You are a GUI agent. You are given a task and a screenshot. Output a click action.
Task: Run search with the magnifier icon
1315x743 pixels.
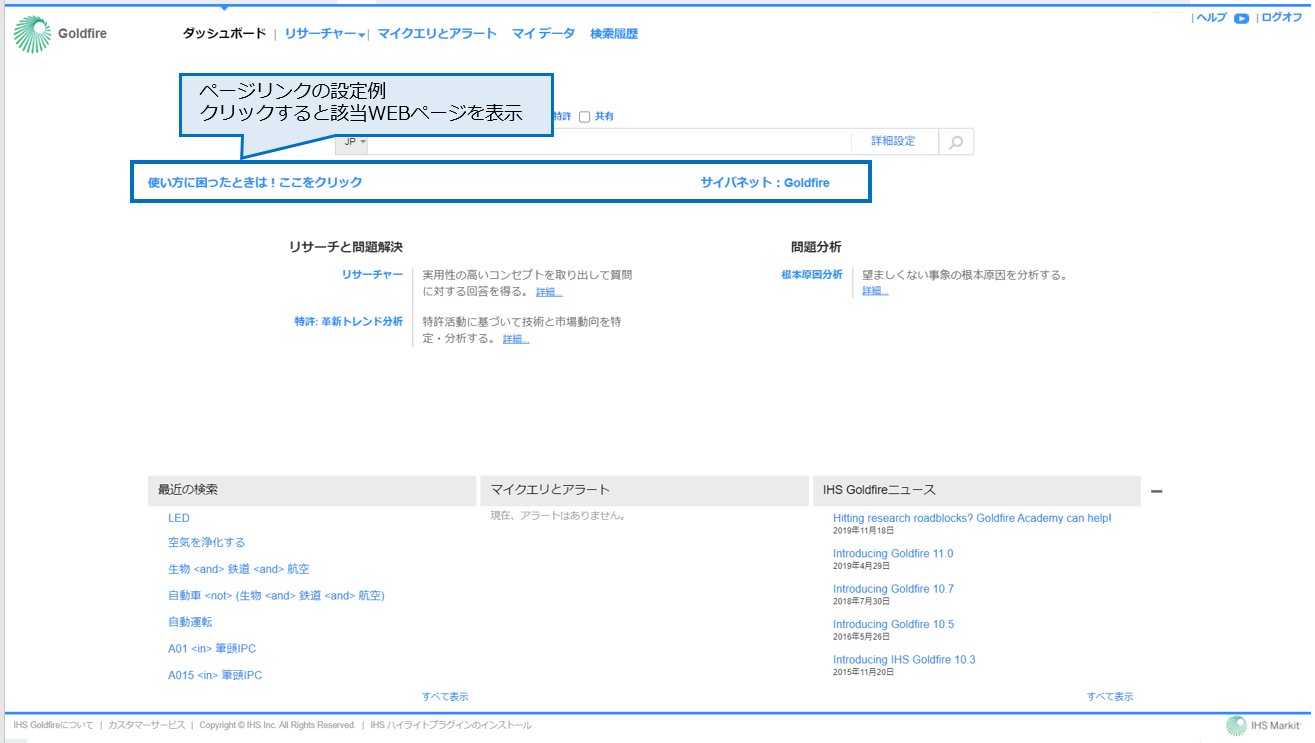coord(956,142)
